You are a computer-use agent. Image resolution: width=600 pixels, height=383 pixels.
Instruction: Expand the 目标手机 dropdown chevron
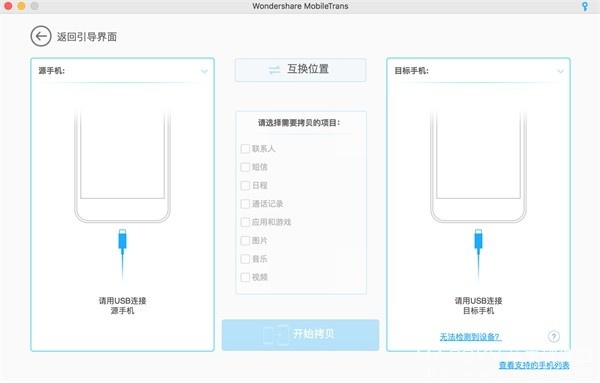[560, 71]
